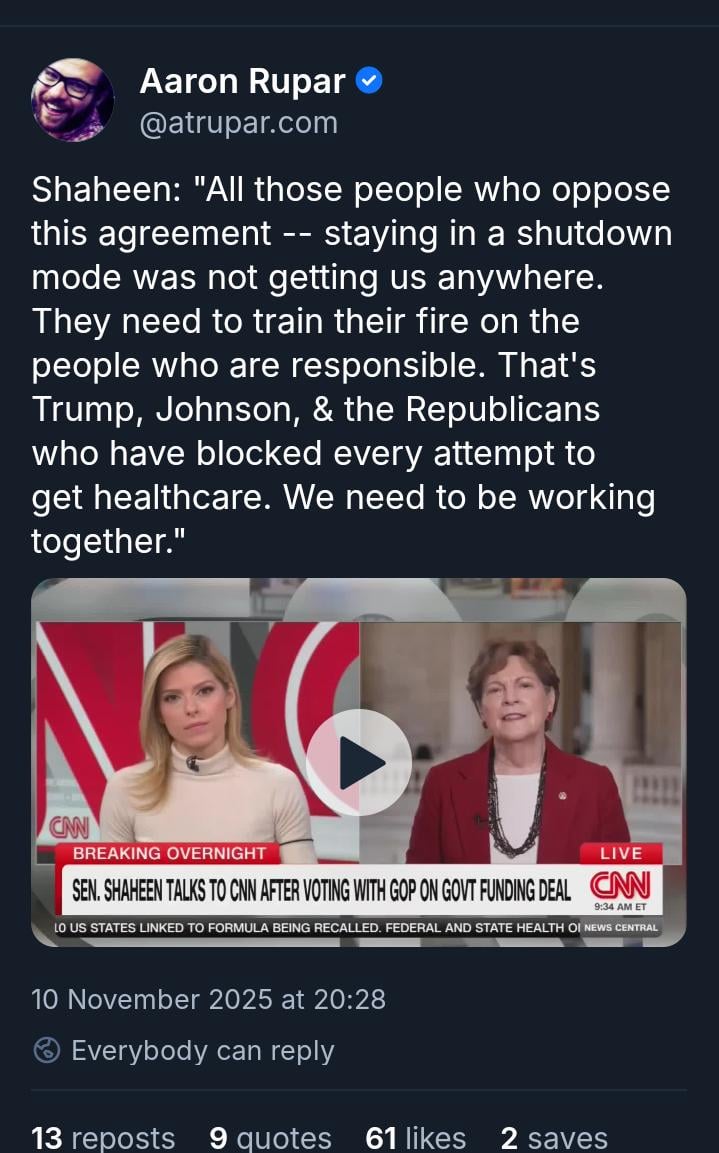Click the Shaheen quote post text

[351, 365]
